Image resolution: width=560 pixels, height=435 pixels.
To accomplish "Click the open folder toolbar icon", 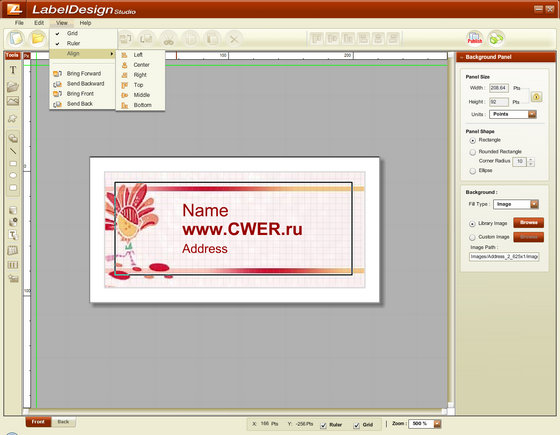I will click(x=38, y=39).
